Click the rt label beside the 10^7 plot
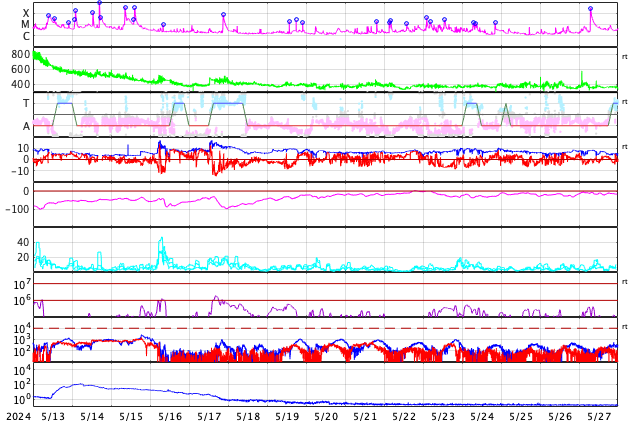 point(624,282)
